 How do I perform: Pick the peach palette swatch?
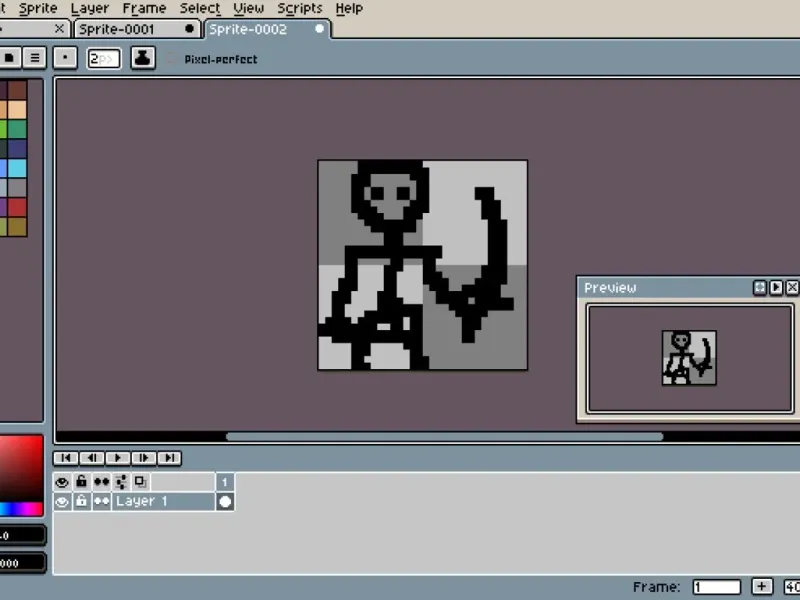17,110
